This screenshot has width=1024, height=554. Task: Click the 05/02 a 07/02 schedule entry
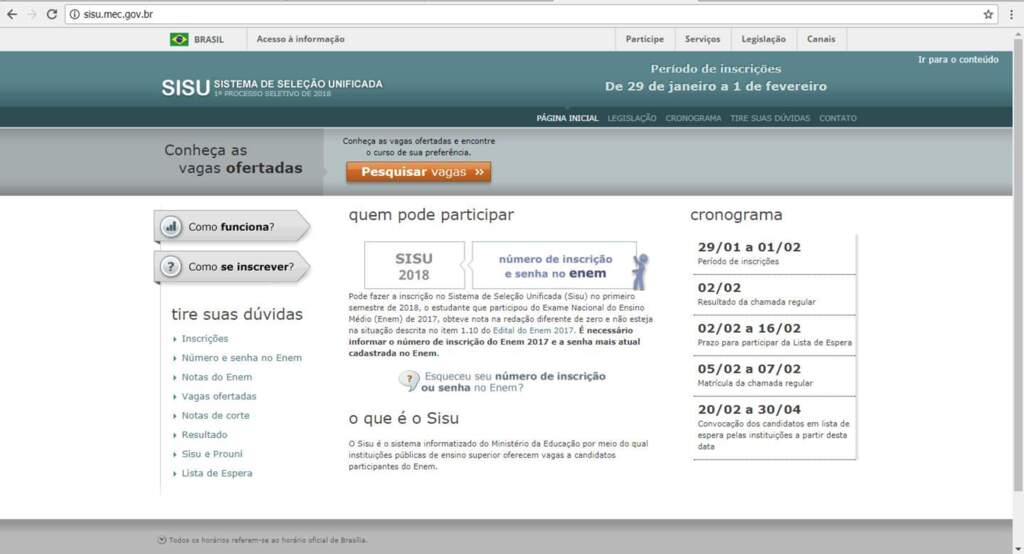[x=775, y=376]
